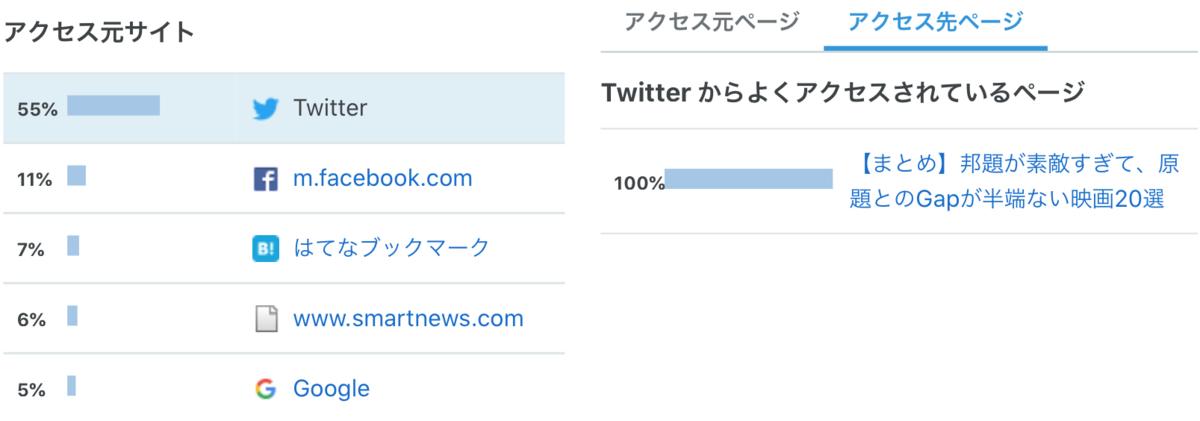Open the 【まとめ】邦題が素敵すぎて article link

point(1008,180)
